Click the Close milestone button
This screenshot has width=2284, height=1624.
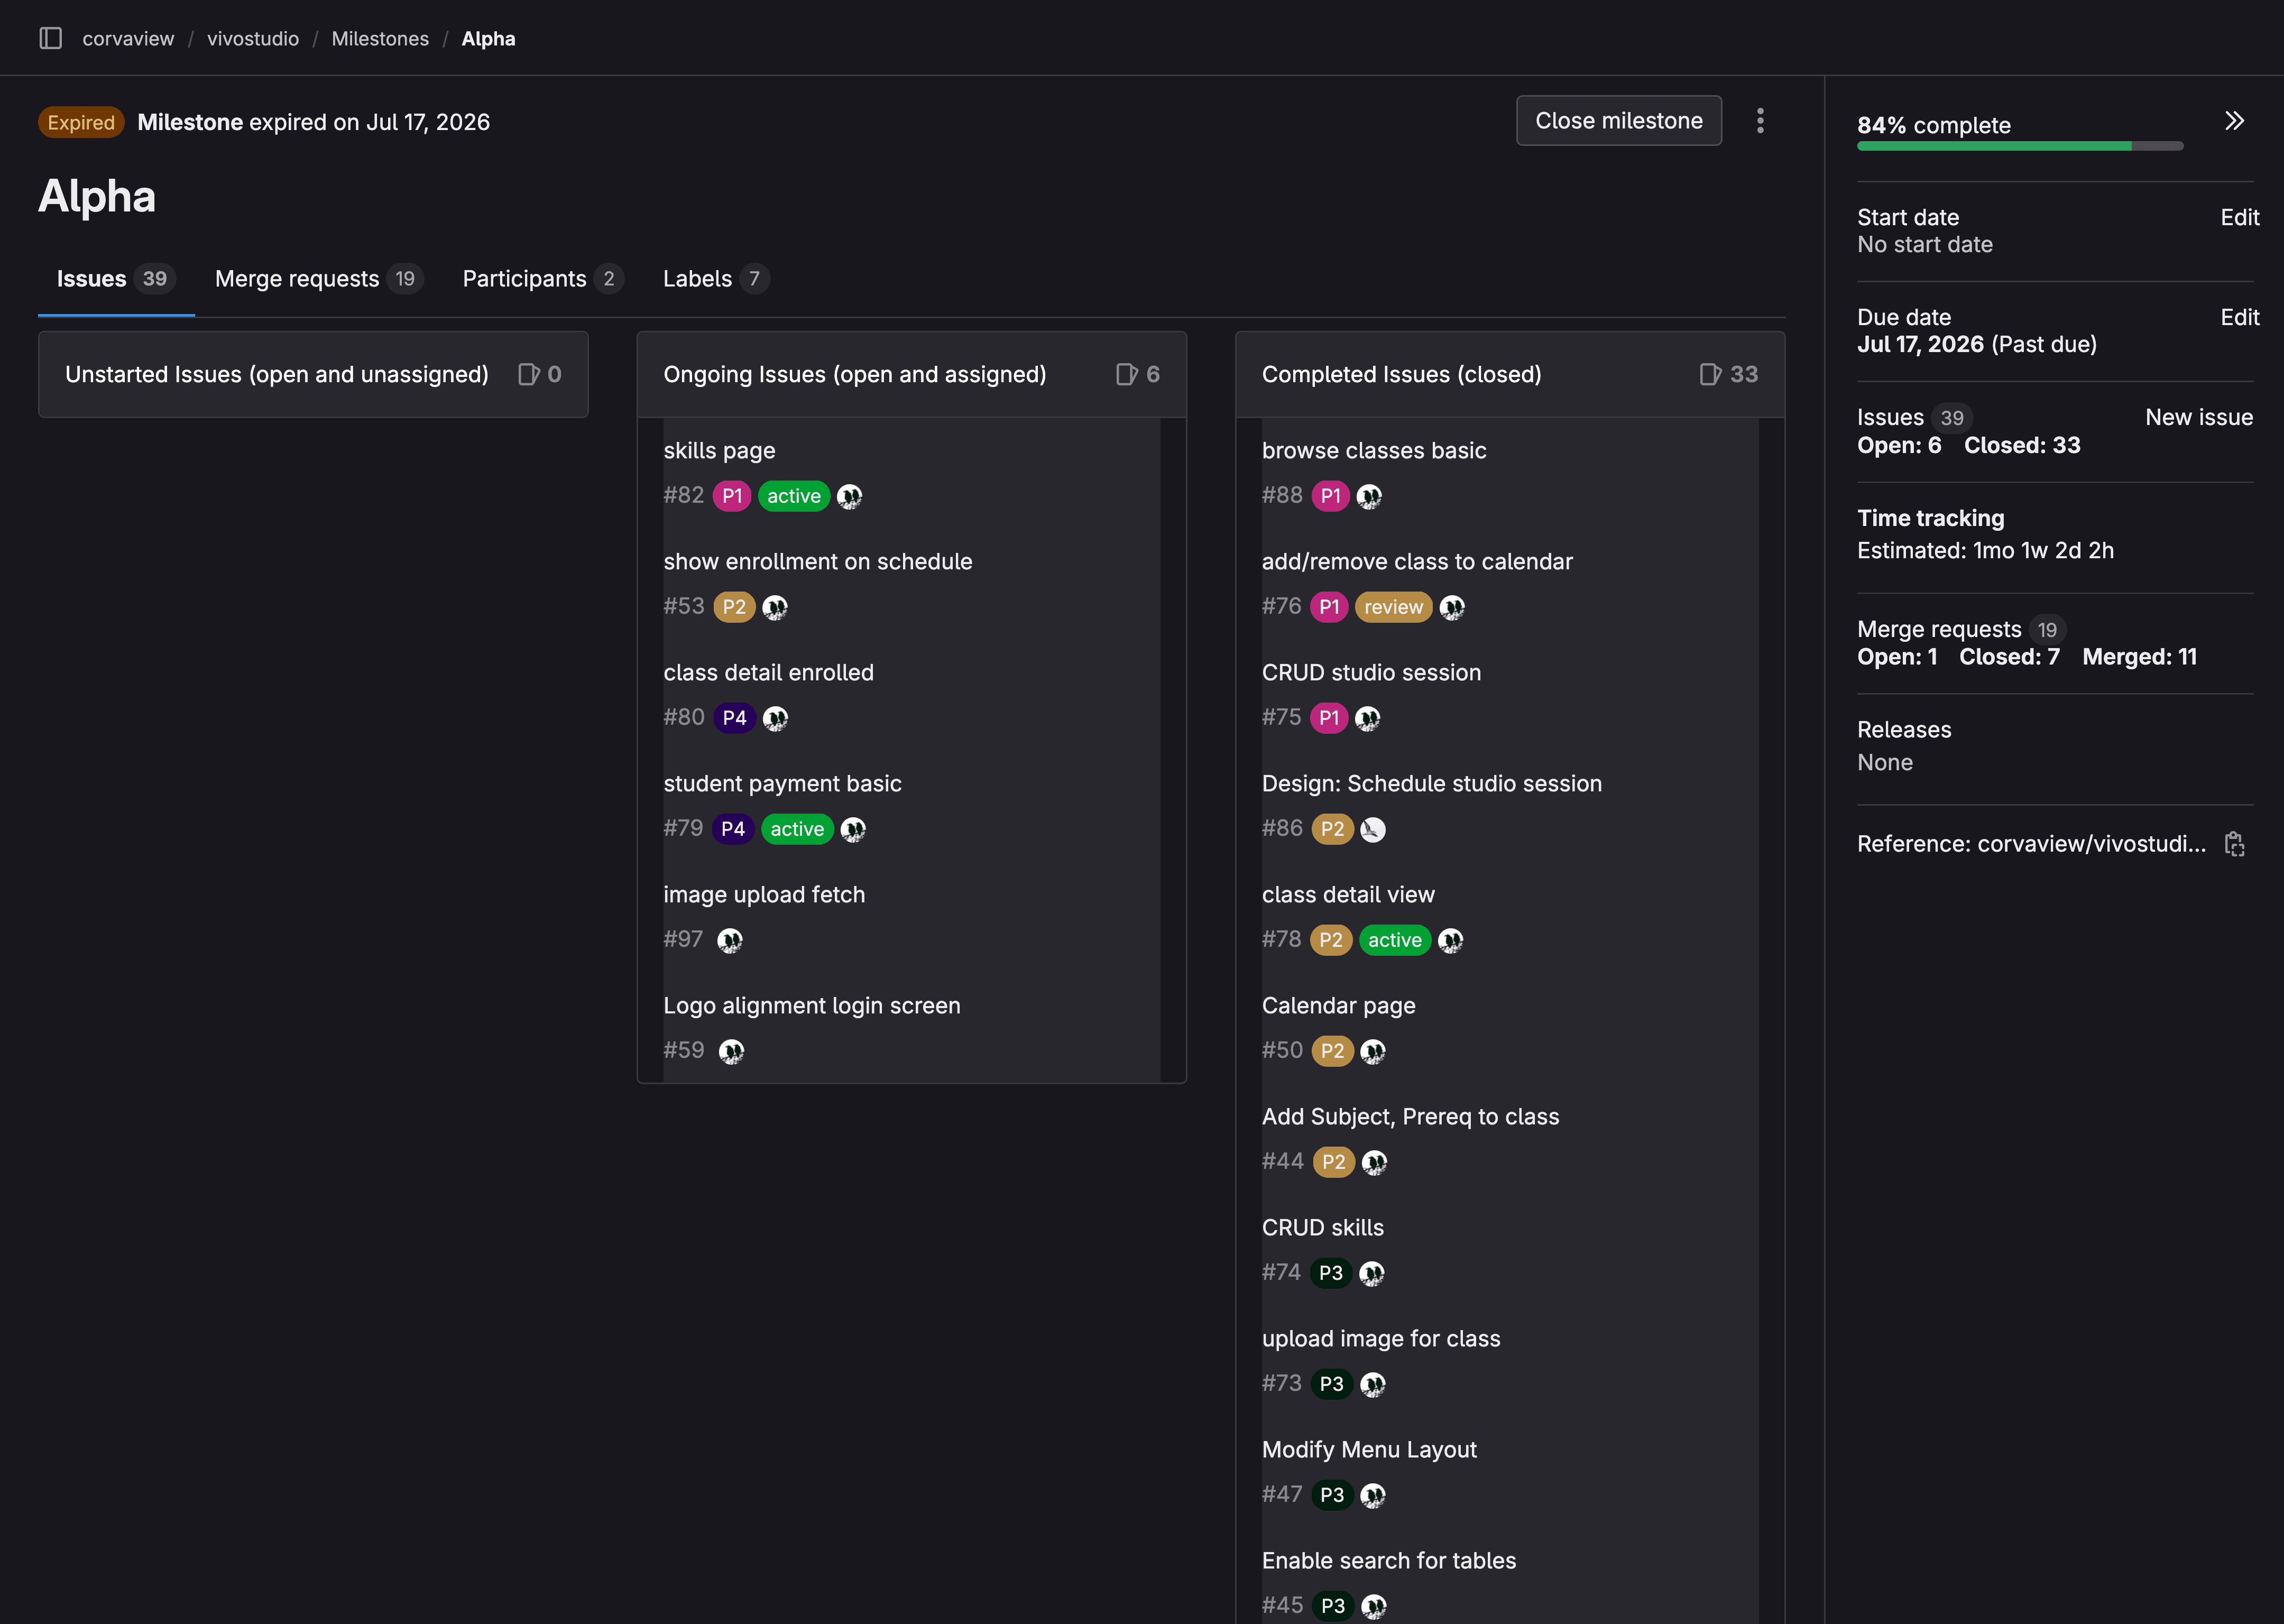1619,121
